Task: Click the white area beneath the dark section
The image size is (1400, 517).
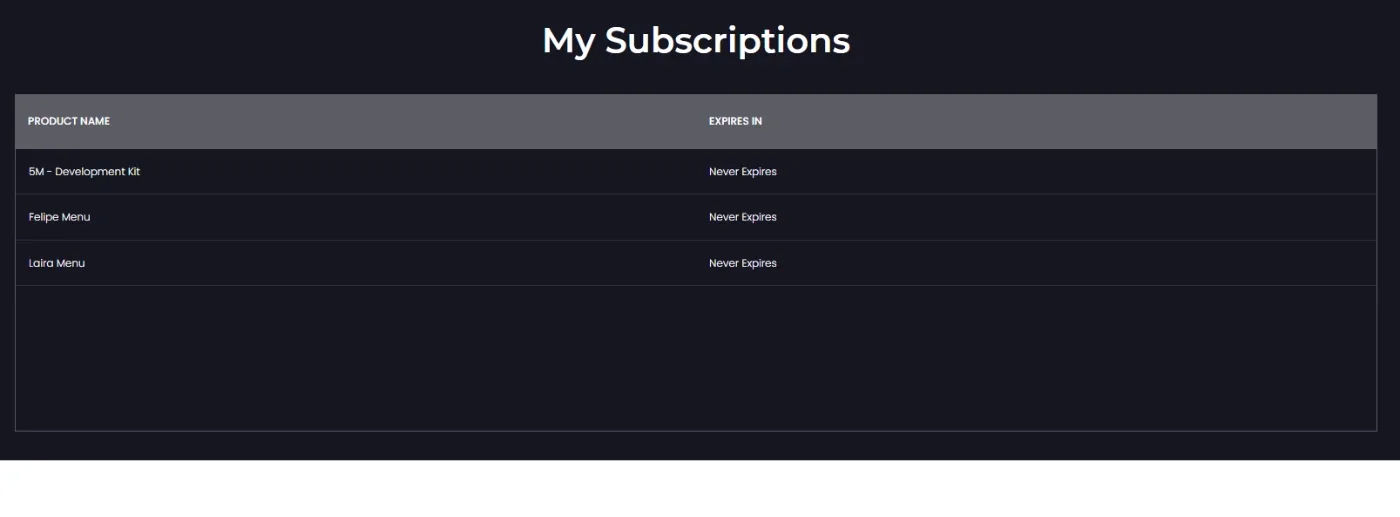Action: point(700,489)
